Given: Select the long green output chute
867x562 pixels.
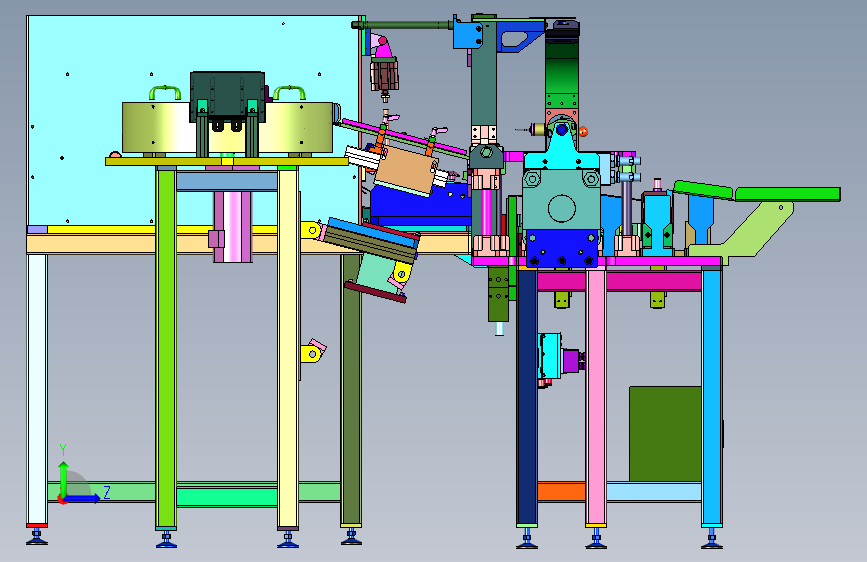Looking at the screenshot, I should pyautogui.click(x=787, y=194).
